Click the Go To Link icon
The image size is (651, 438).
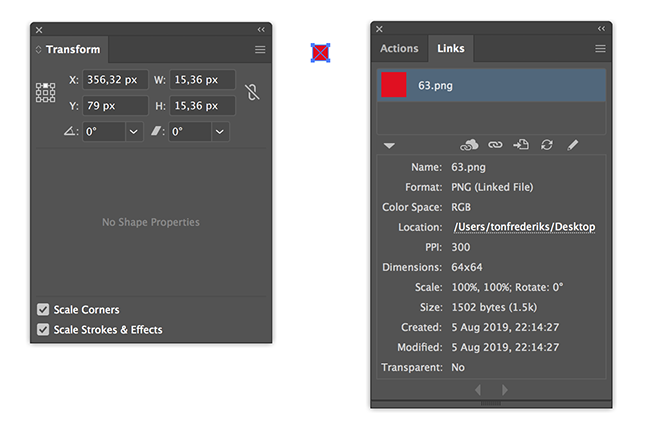point(521,144)
